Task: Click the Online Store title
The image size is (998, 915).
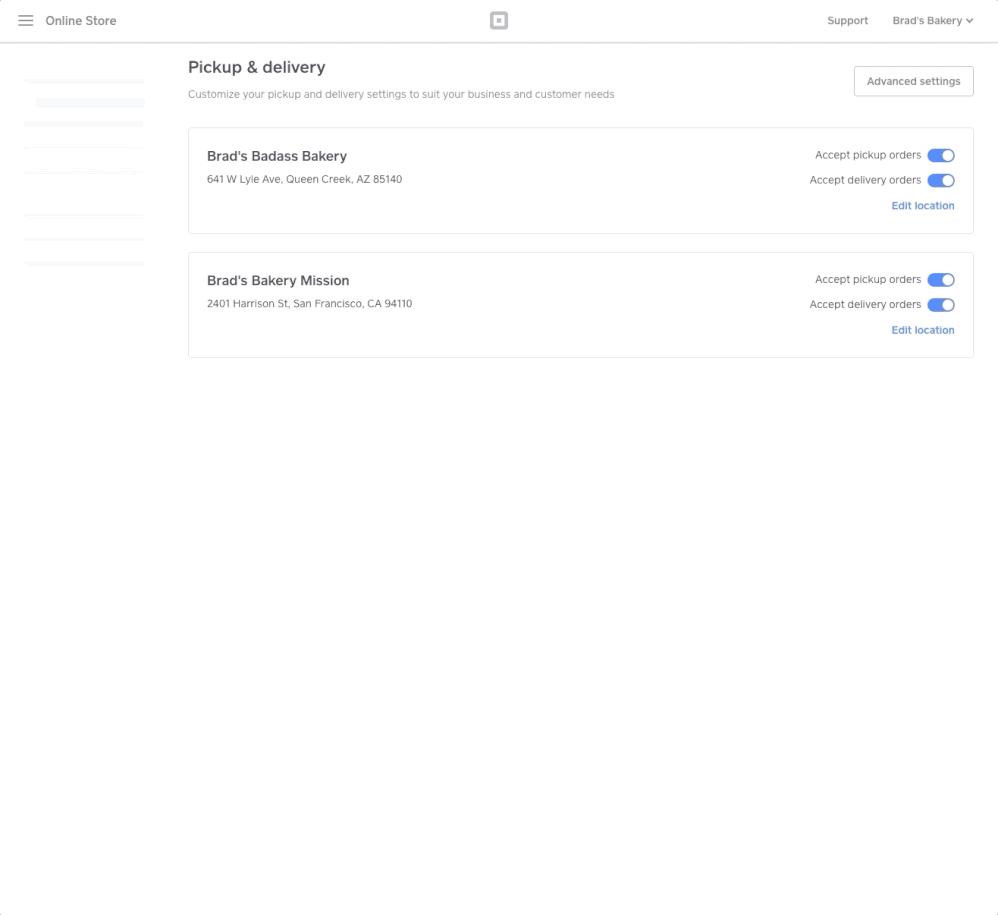Action: click(81, 21)
